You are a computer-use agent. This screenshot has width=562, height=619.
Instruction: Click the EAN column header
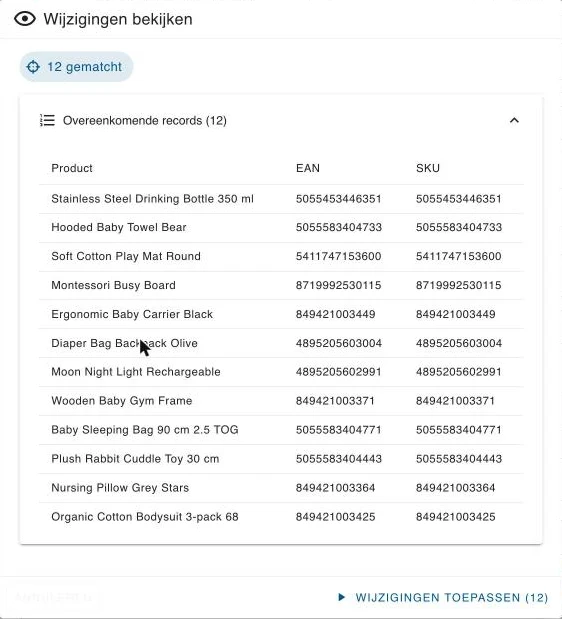pyautogui.click(x=308, y=168)
